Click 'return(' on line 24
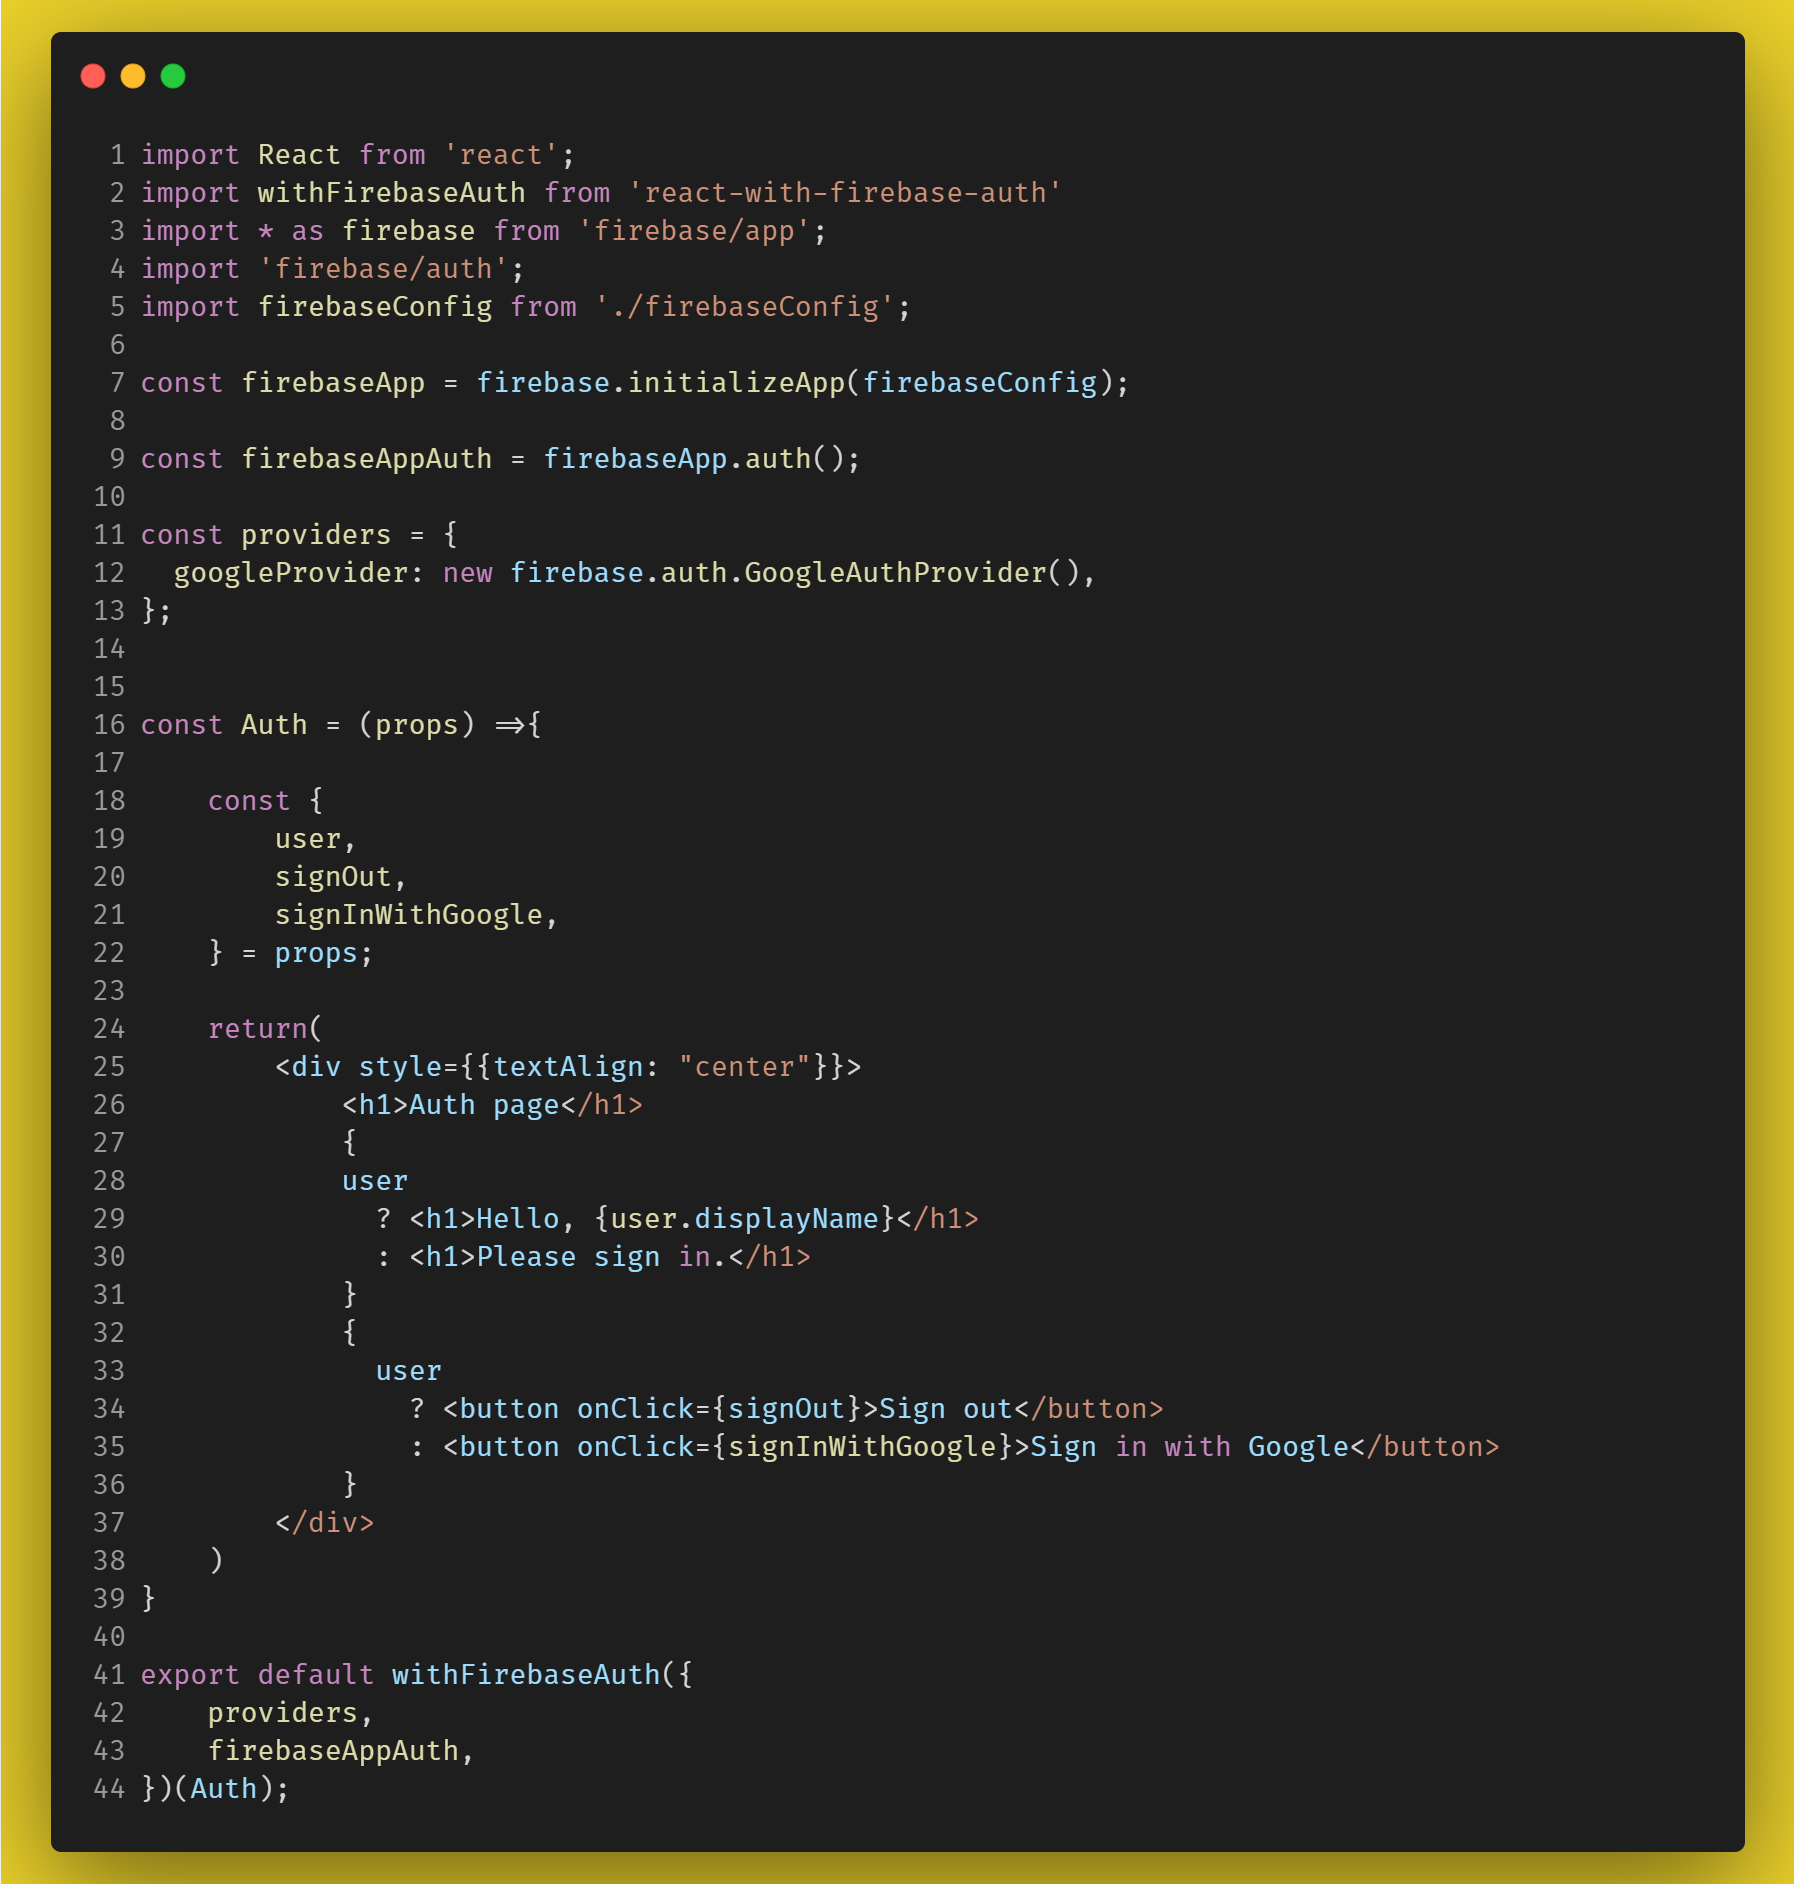 coord(265,1028)
